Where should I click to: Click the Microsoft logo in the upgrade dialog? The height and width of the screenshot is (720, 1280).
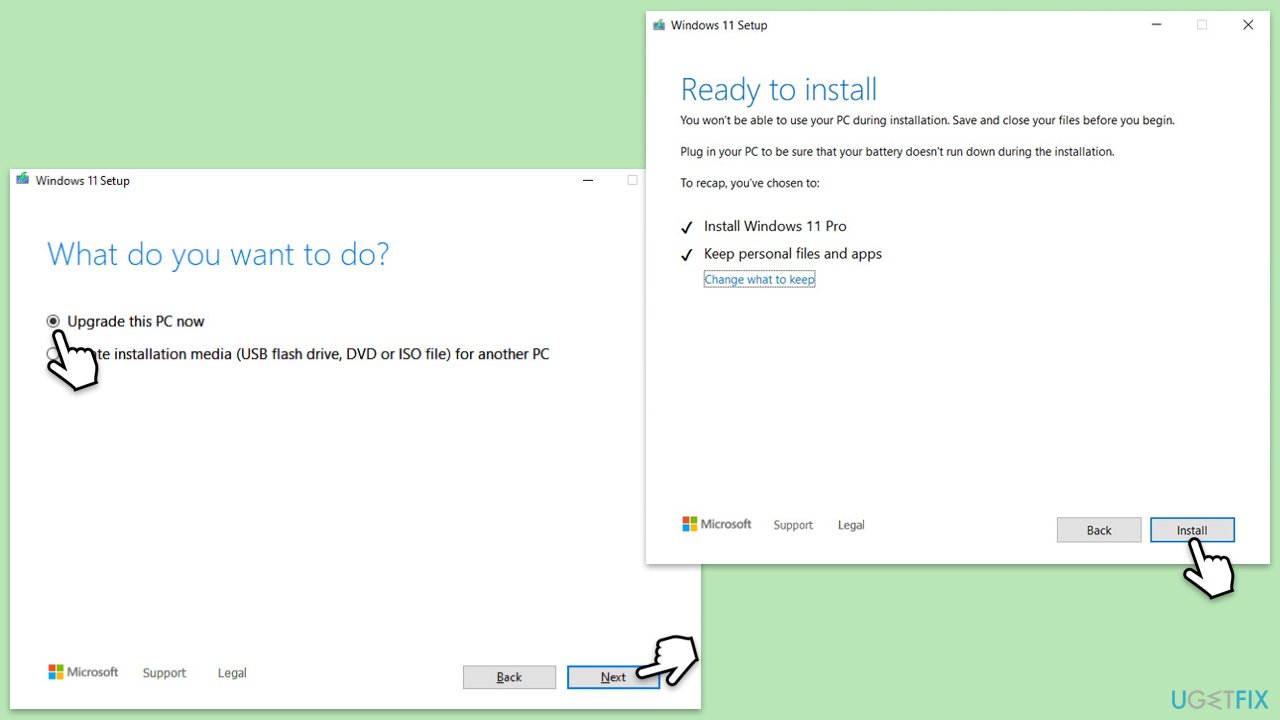coord(83,671)
